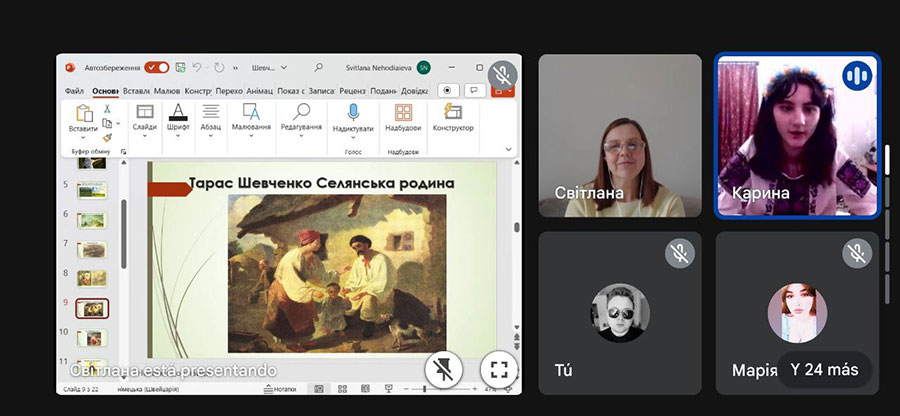The image size is (900, 416).
Task: Open the Шевч... file name dropdown
Action: [270, 68]
